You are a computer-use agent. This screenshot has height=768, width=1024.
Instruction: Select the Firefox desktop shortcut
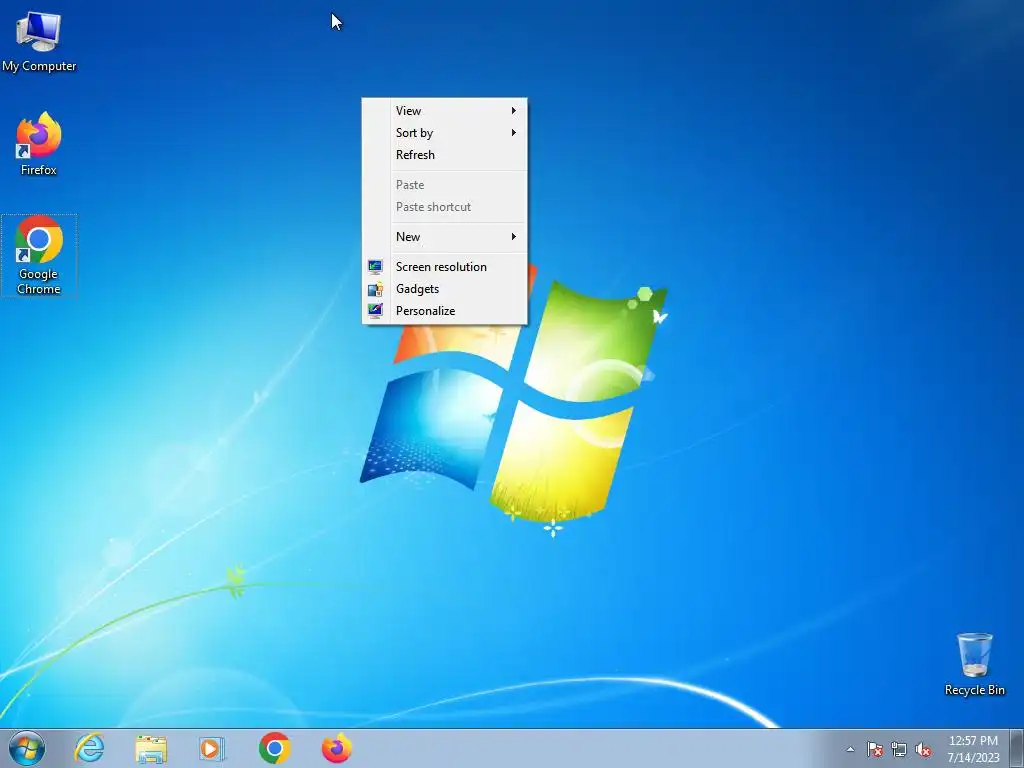click(x=39, y=144)
